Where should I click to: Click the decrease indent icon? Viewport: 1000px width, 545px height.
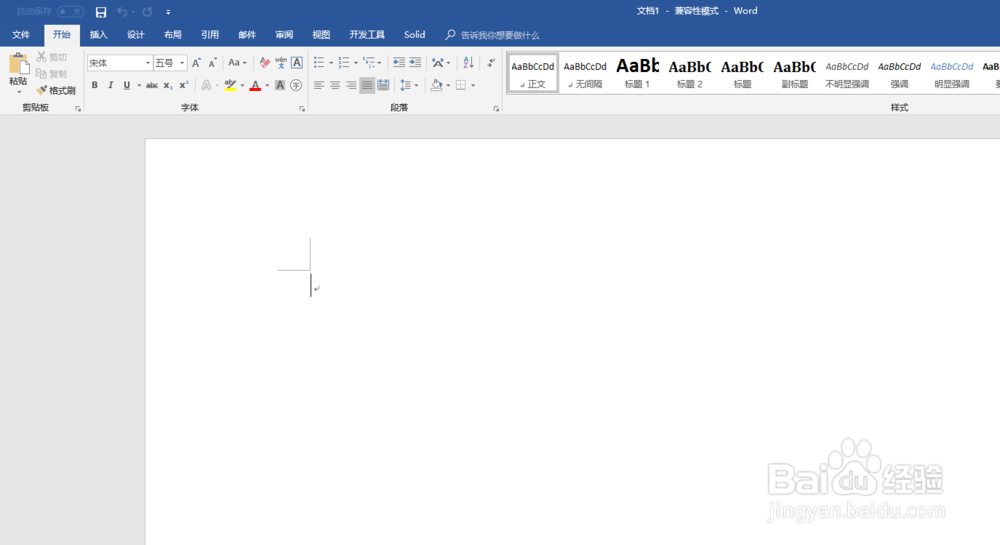(x=399, y=62)
